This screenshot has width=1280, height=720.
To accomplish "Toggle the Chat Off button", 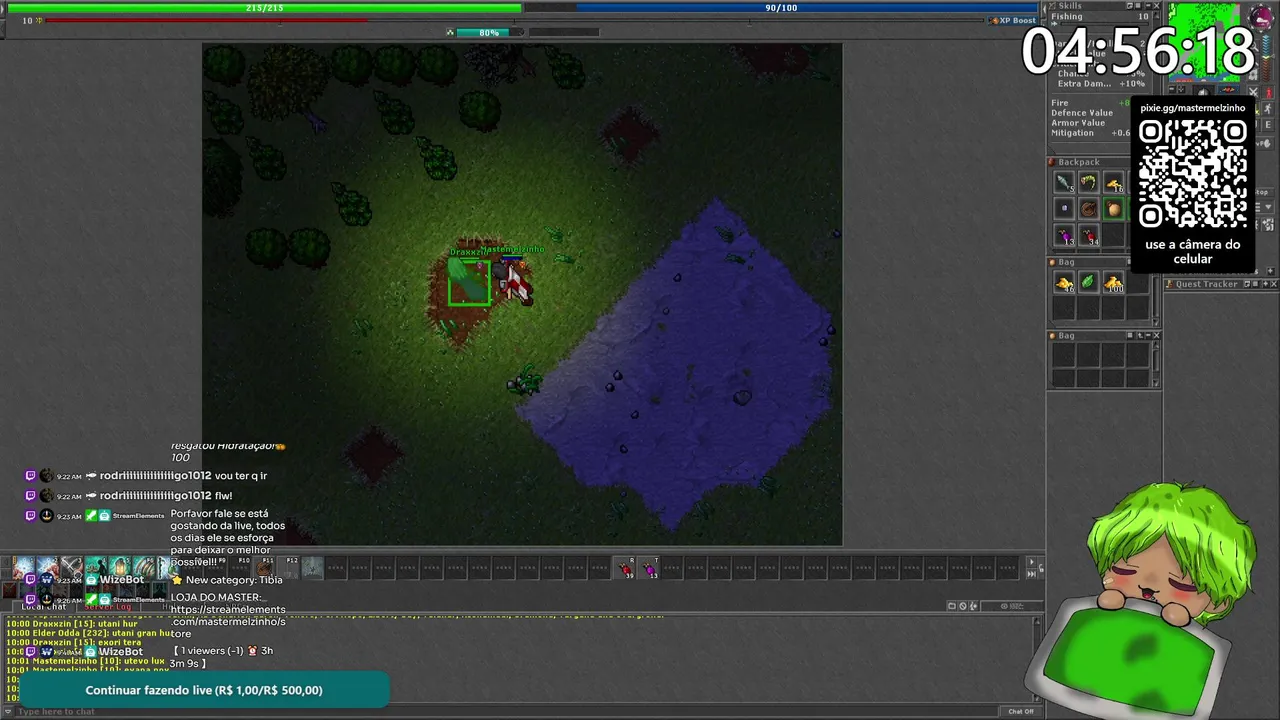I will point(1021,712).
